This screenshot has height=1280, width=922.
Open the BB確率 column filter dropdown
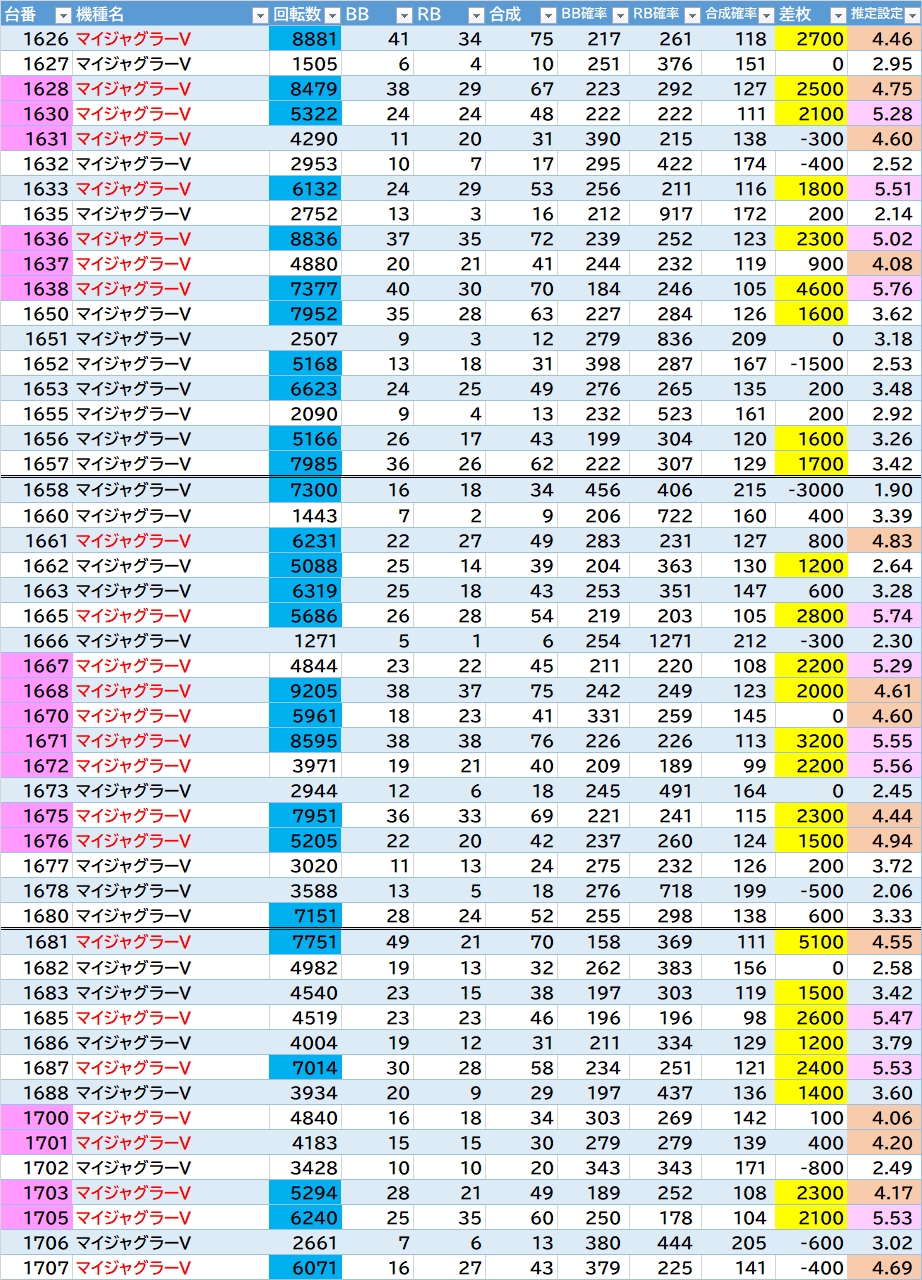pyautogui.click(x=620, y=15)
